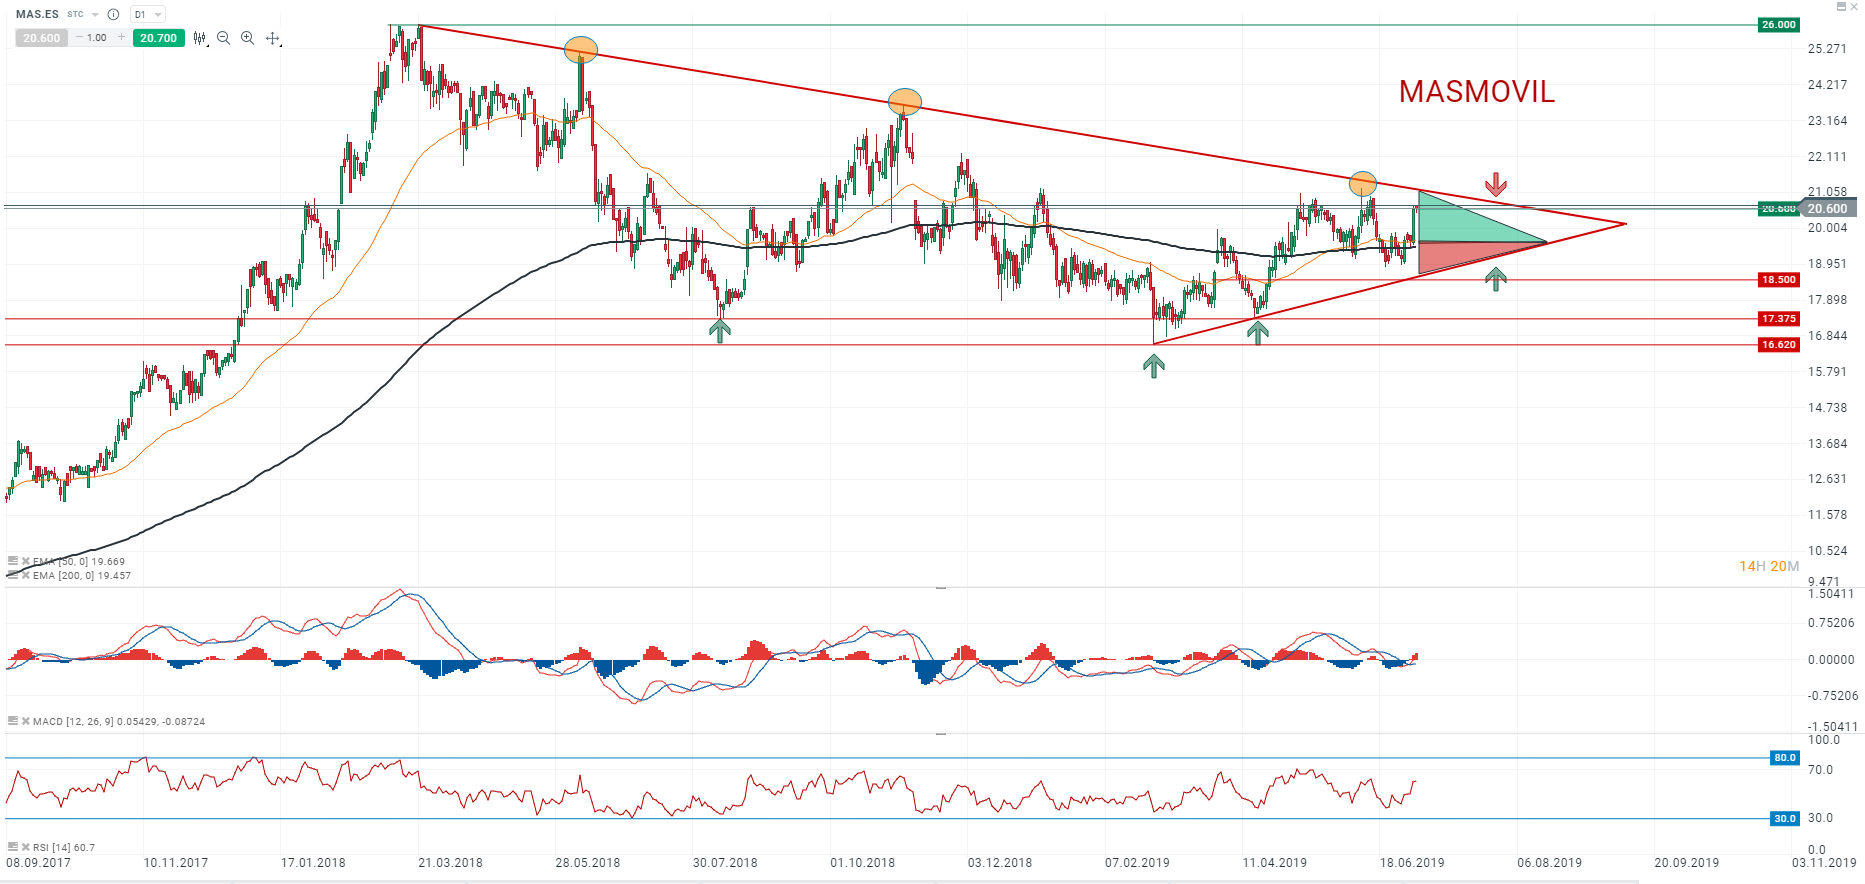Select the 18.500 red price level label
Screen dimensions: 1865x884
1779,280
